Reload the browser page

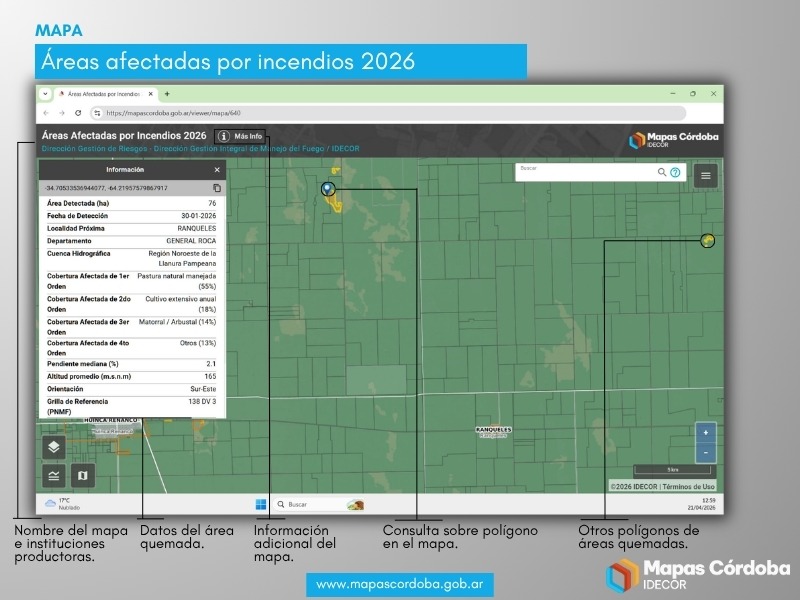pyautogui.click(x=79, y=113)
